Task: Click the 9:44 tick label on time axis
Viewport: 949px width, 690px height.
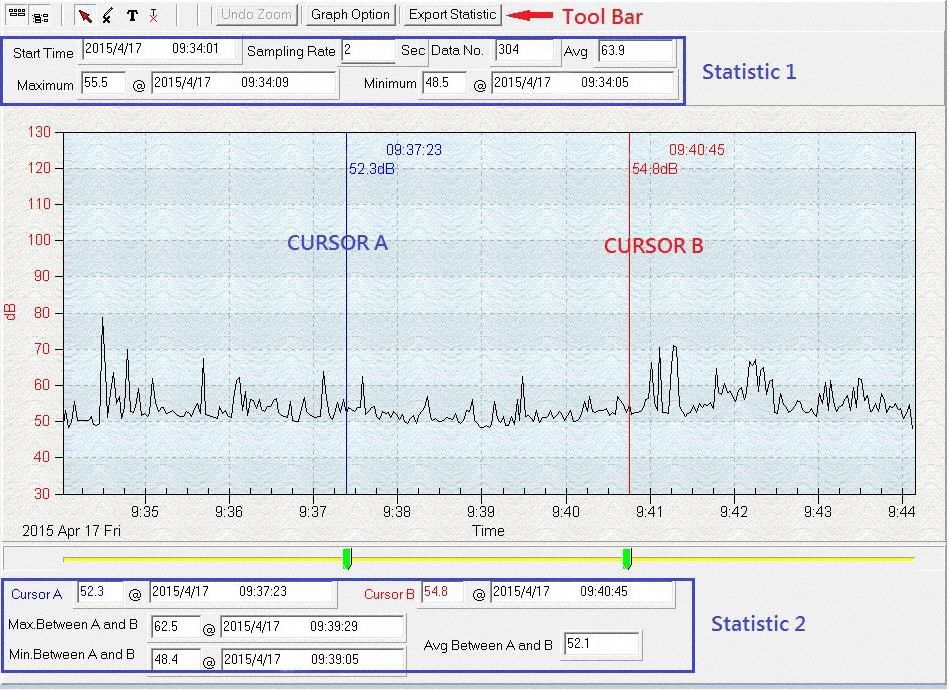Action: click(901, 512)
